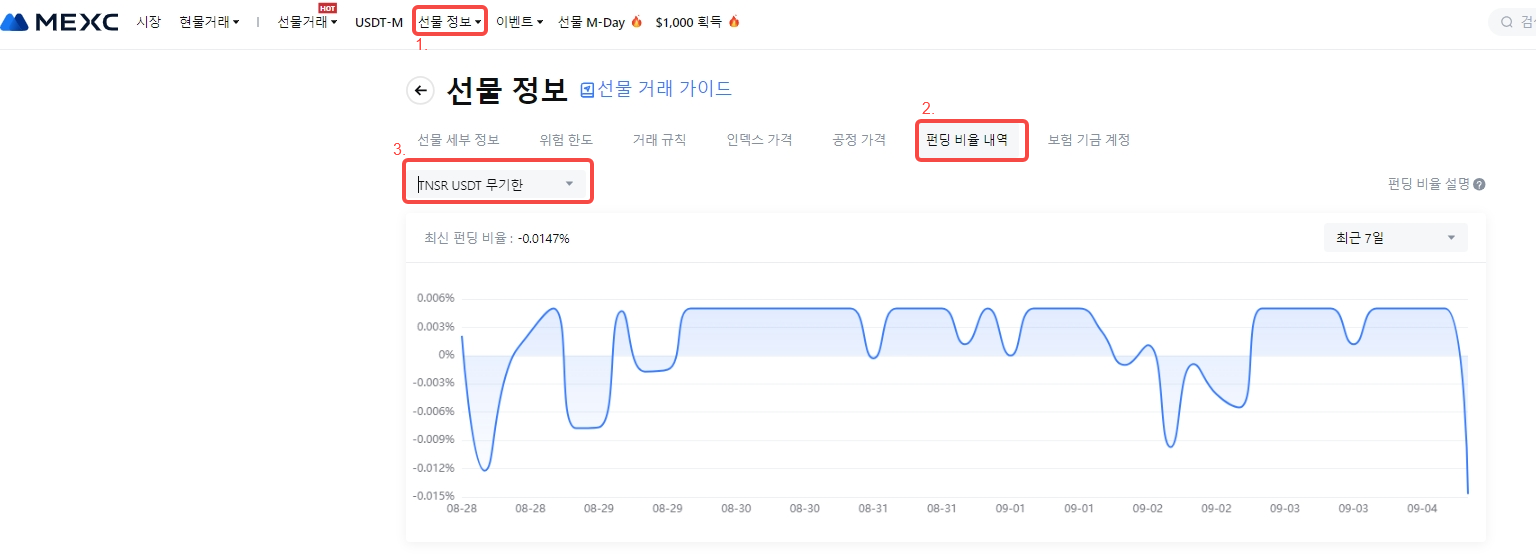Click the back arrow button

[421, 91]
